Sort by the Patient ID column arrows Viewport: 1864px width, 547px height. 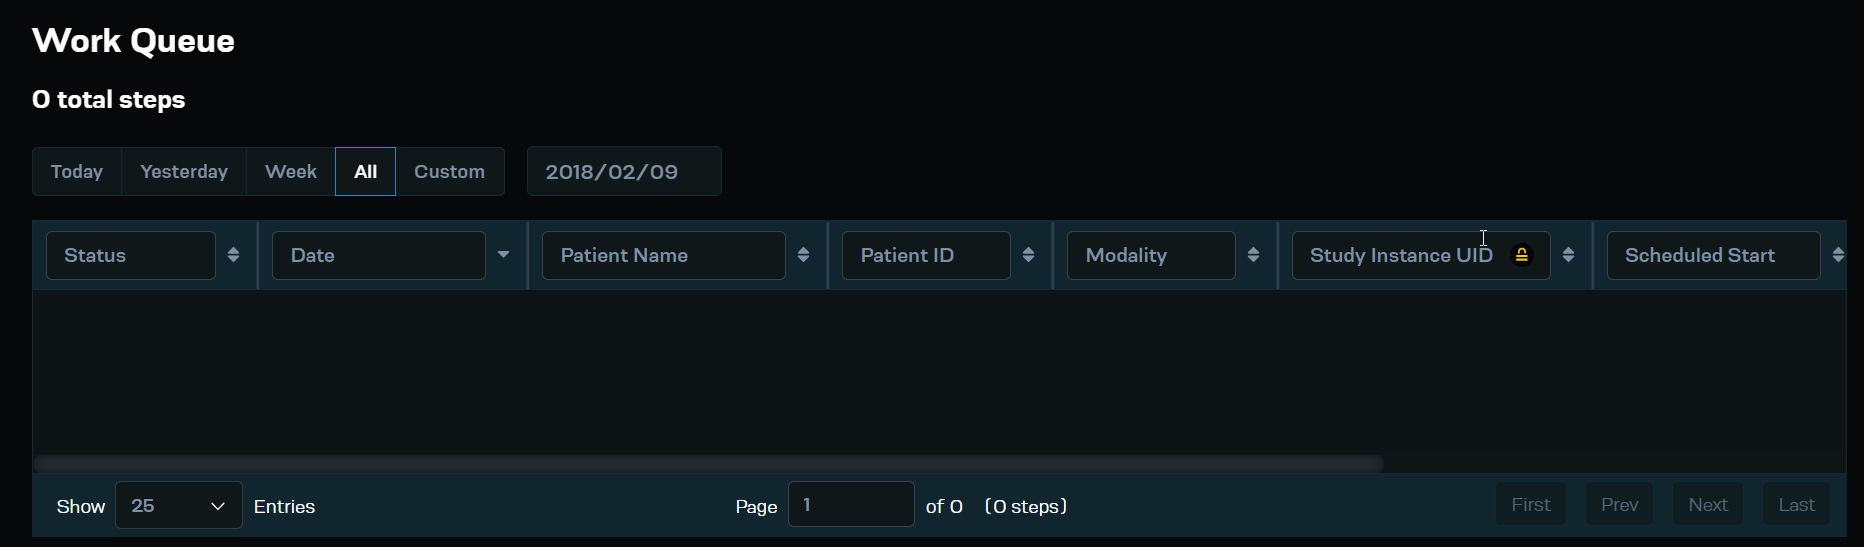pyautogui.click(x=1028, y=255)
